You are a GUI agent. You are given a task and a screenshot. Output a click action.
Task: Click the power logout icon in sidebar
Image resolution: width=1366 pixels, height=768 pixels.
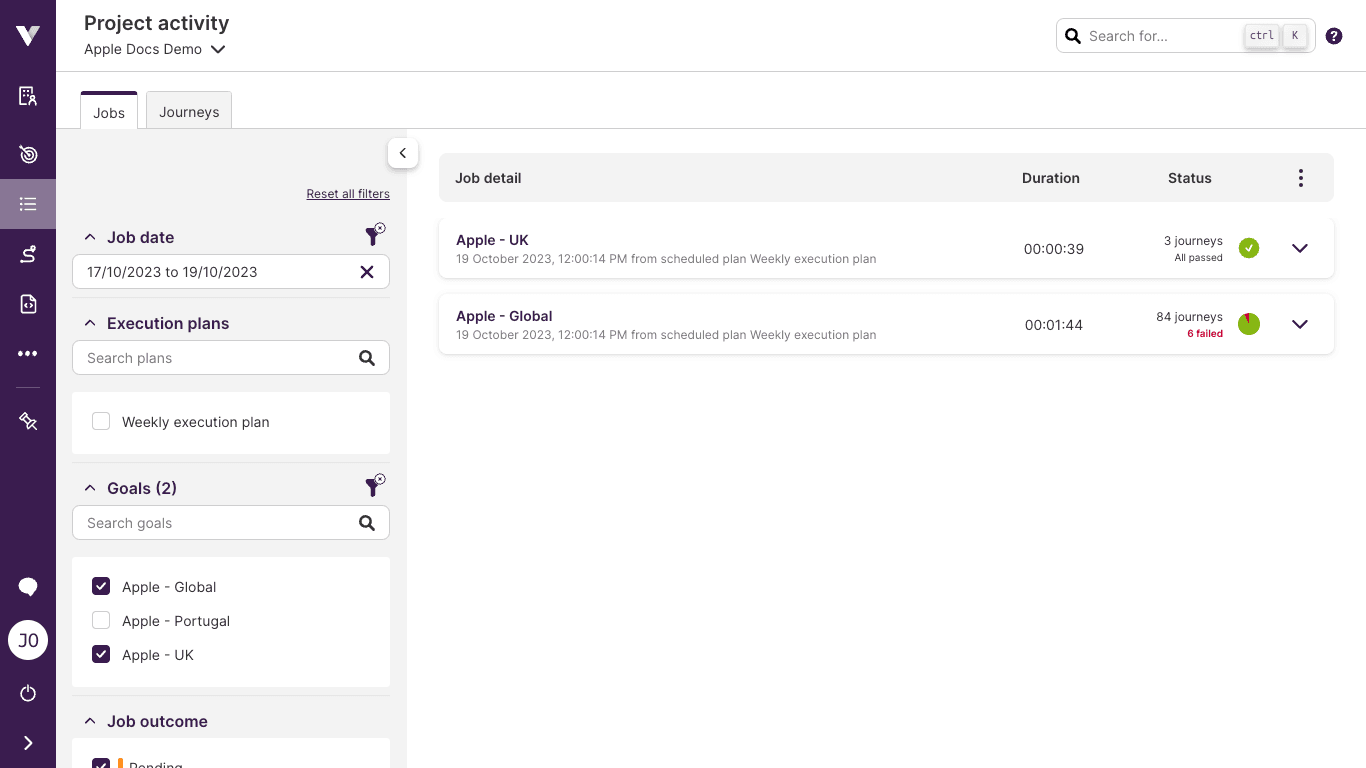point(27,693)
